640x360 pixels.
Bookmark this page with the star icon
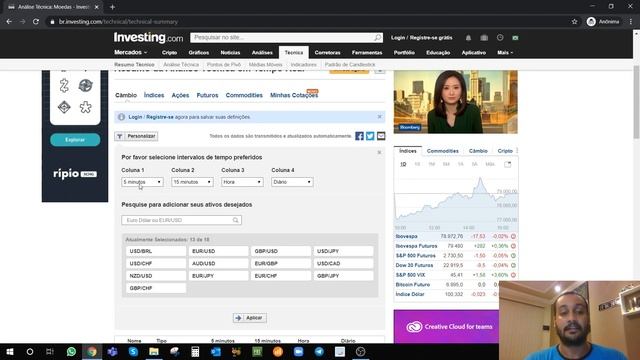point(575,22)
